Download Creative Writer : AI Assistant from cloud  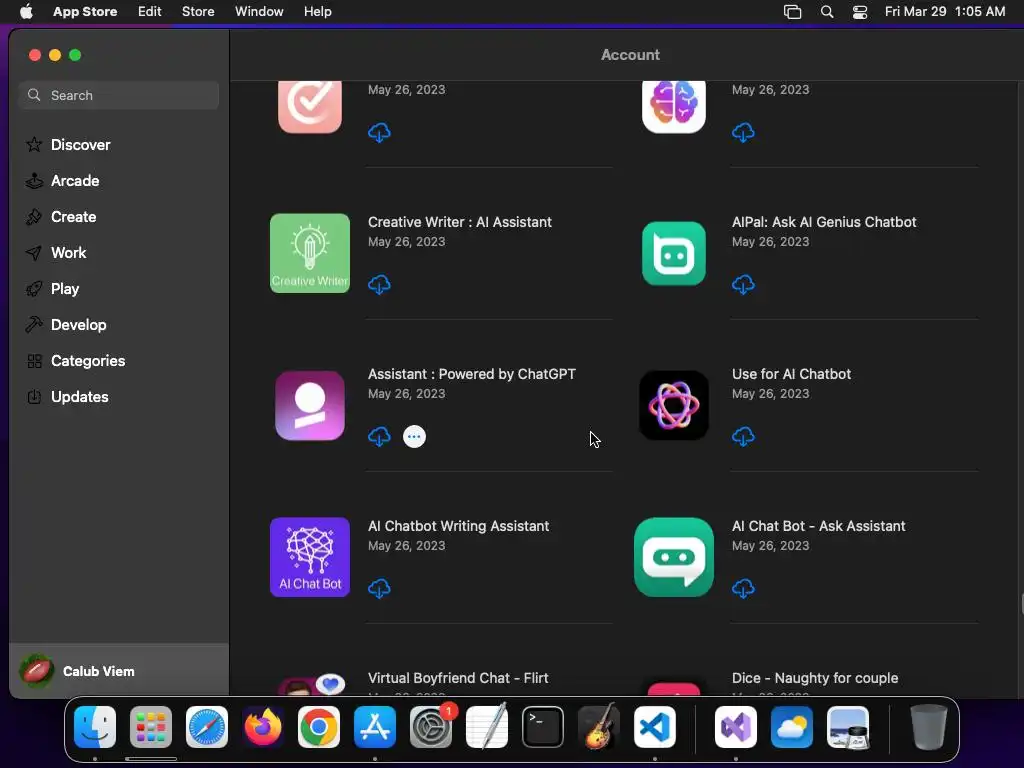[379, 285]
